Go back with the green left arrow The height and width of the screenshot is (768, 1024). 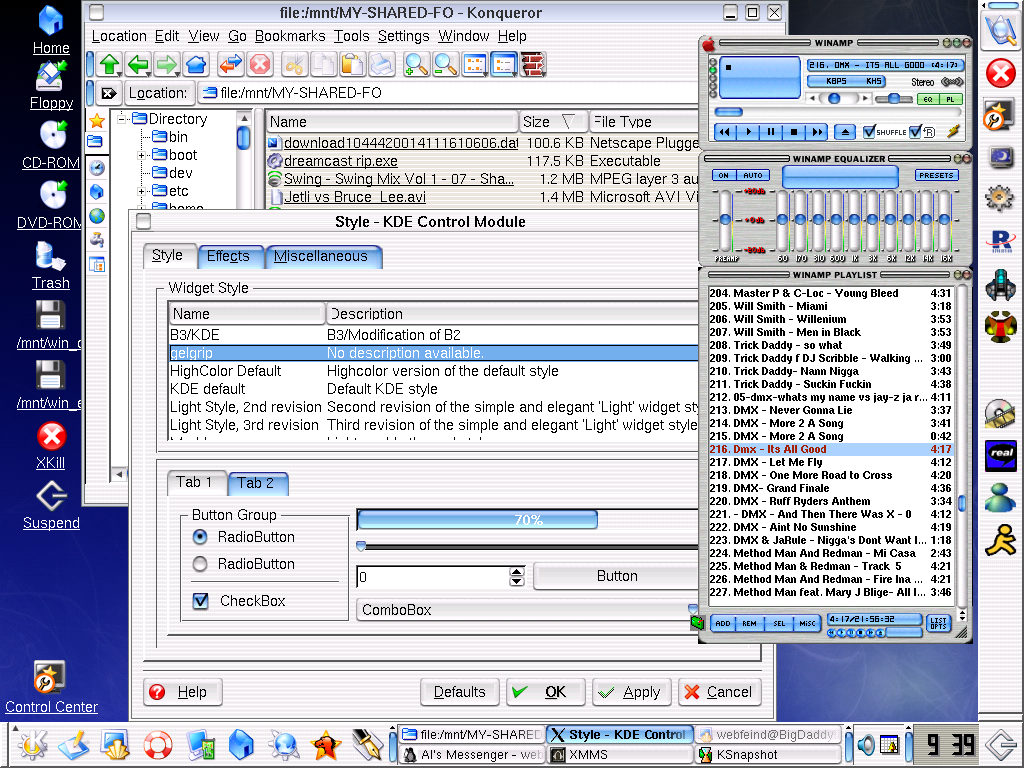pos(138,65)
